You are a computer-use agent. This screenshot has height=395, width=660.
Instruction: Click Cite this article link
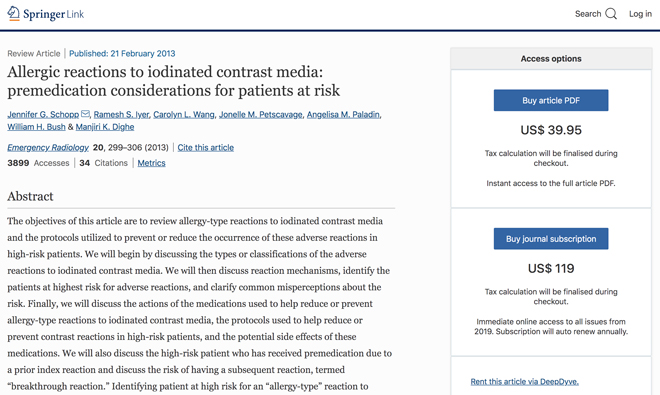tap(205, 147)
